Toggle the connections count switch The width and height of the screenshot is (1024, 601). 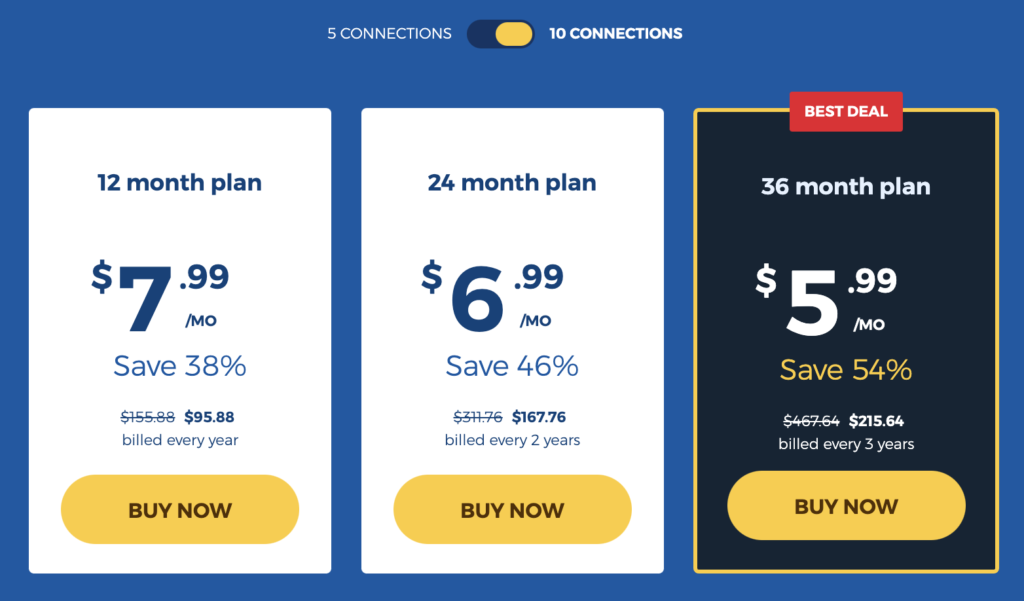coord(501,34)
